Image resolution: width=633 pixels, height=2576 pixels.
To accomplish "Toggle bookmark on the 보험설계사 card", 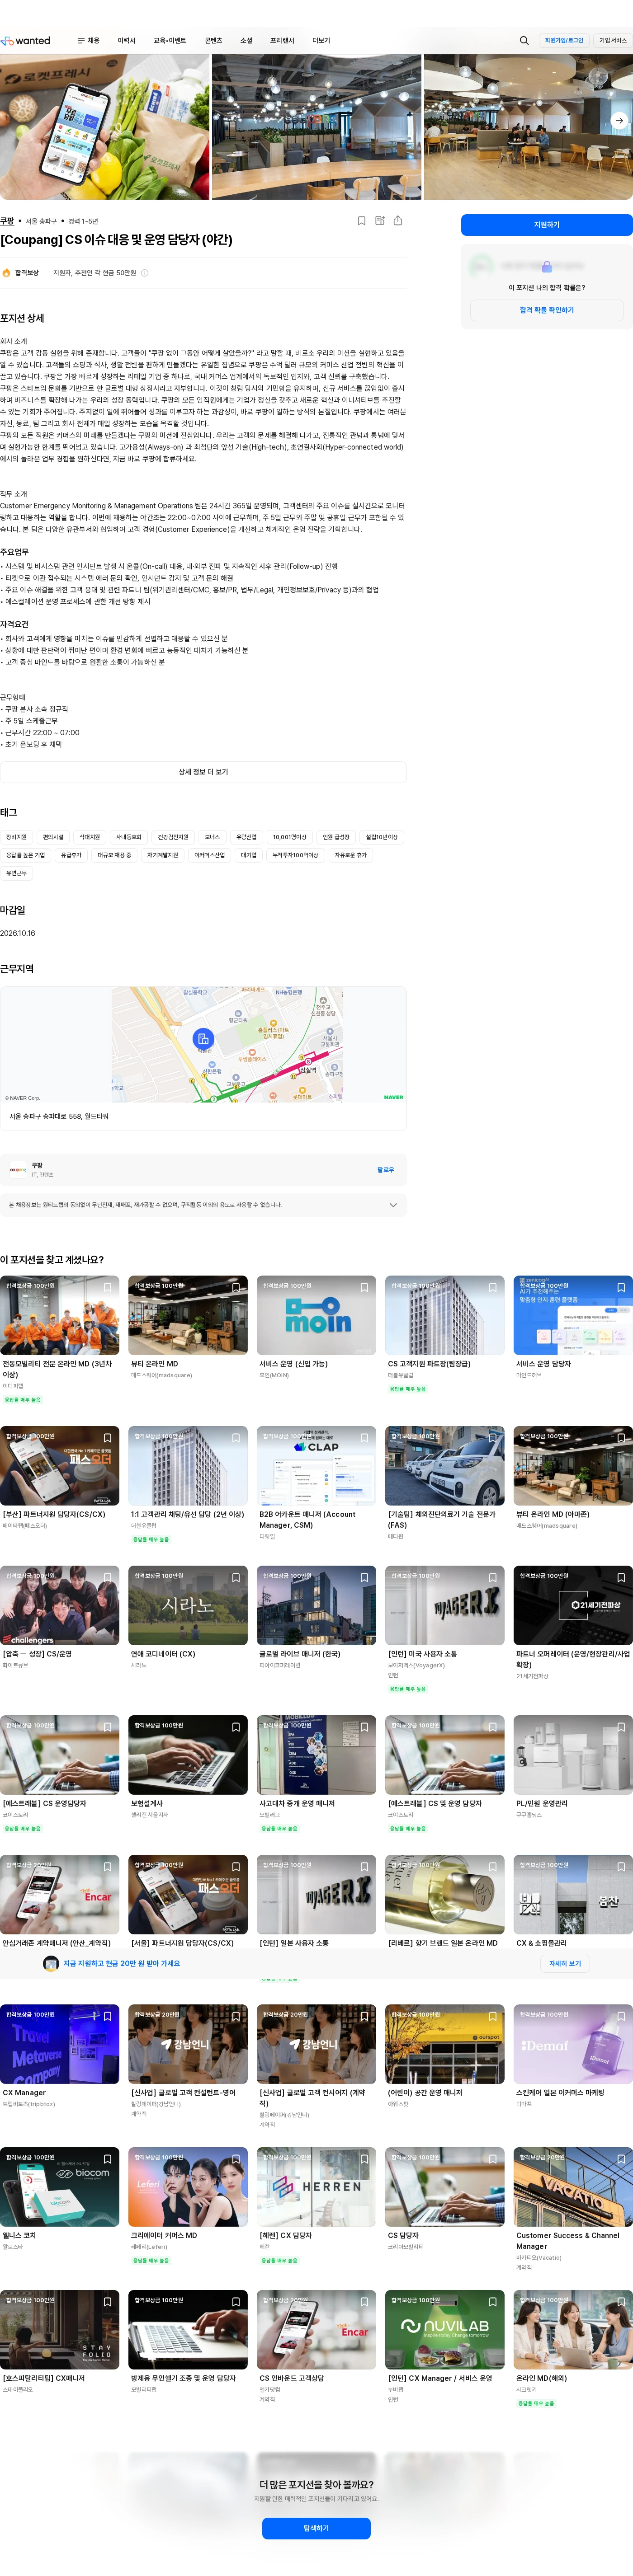I will [236, 1728].
